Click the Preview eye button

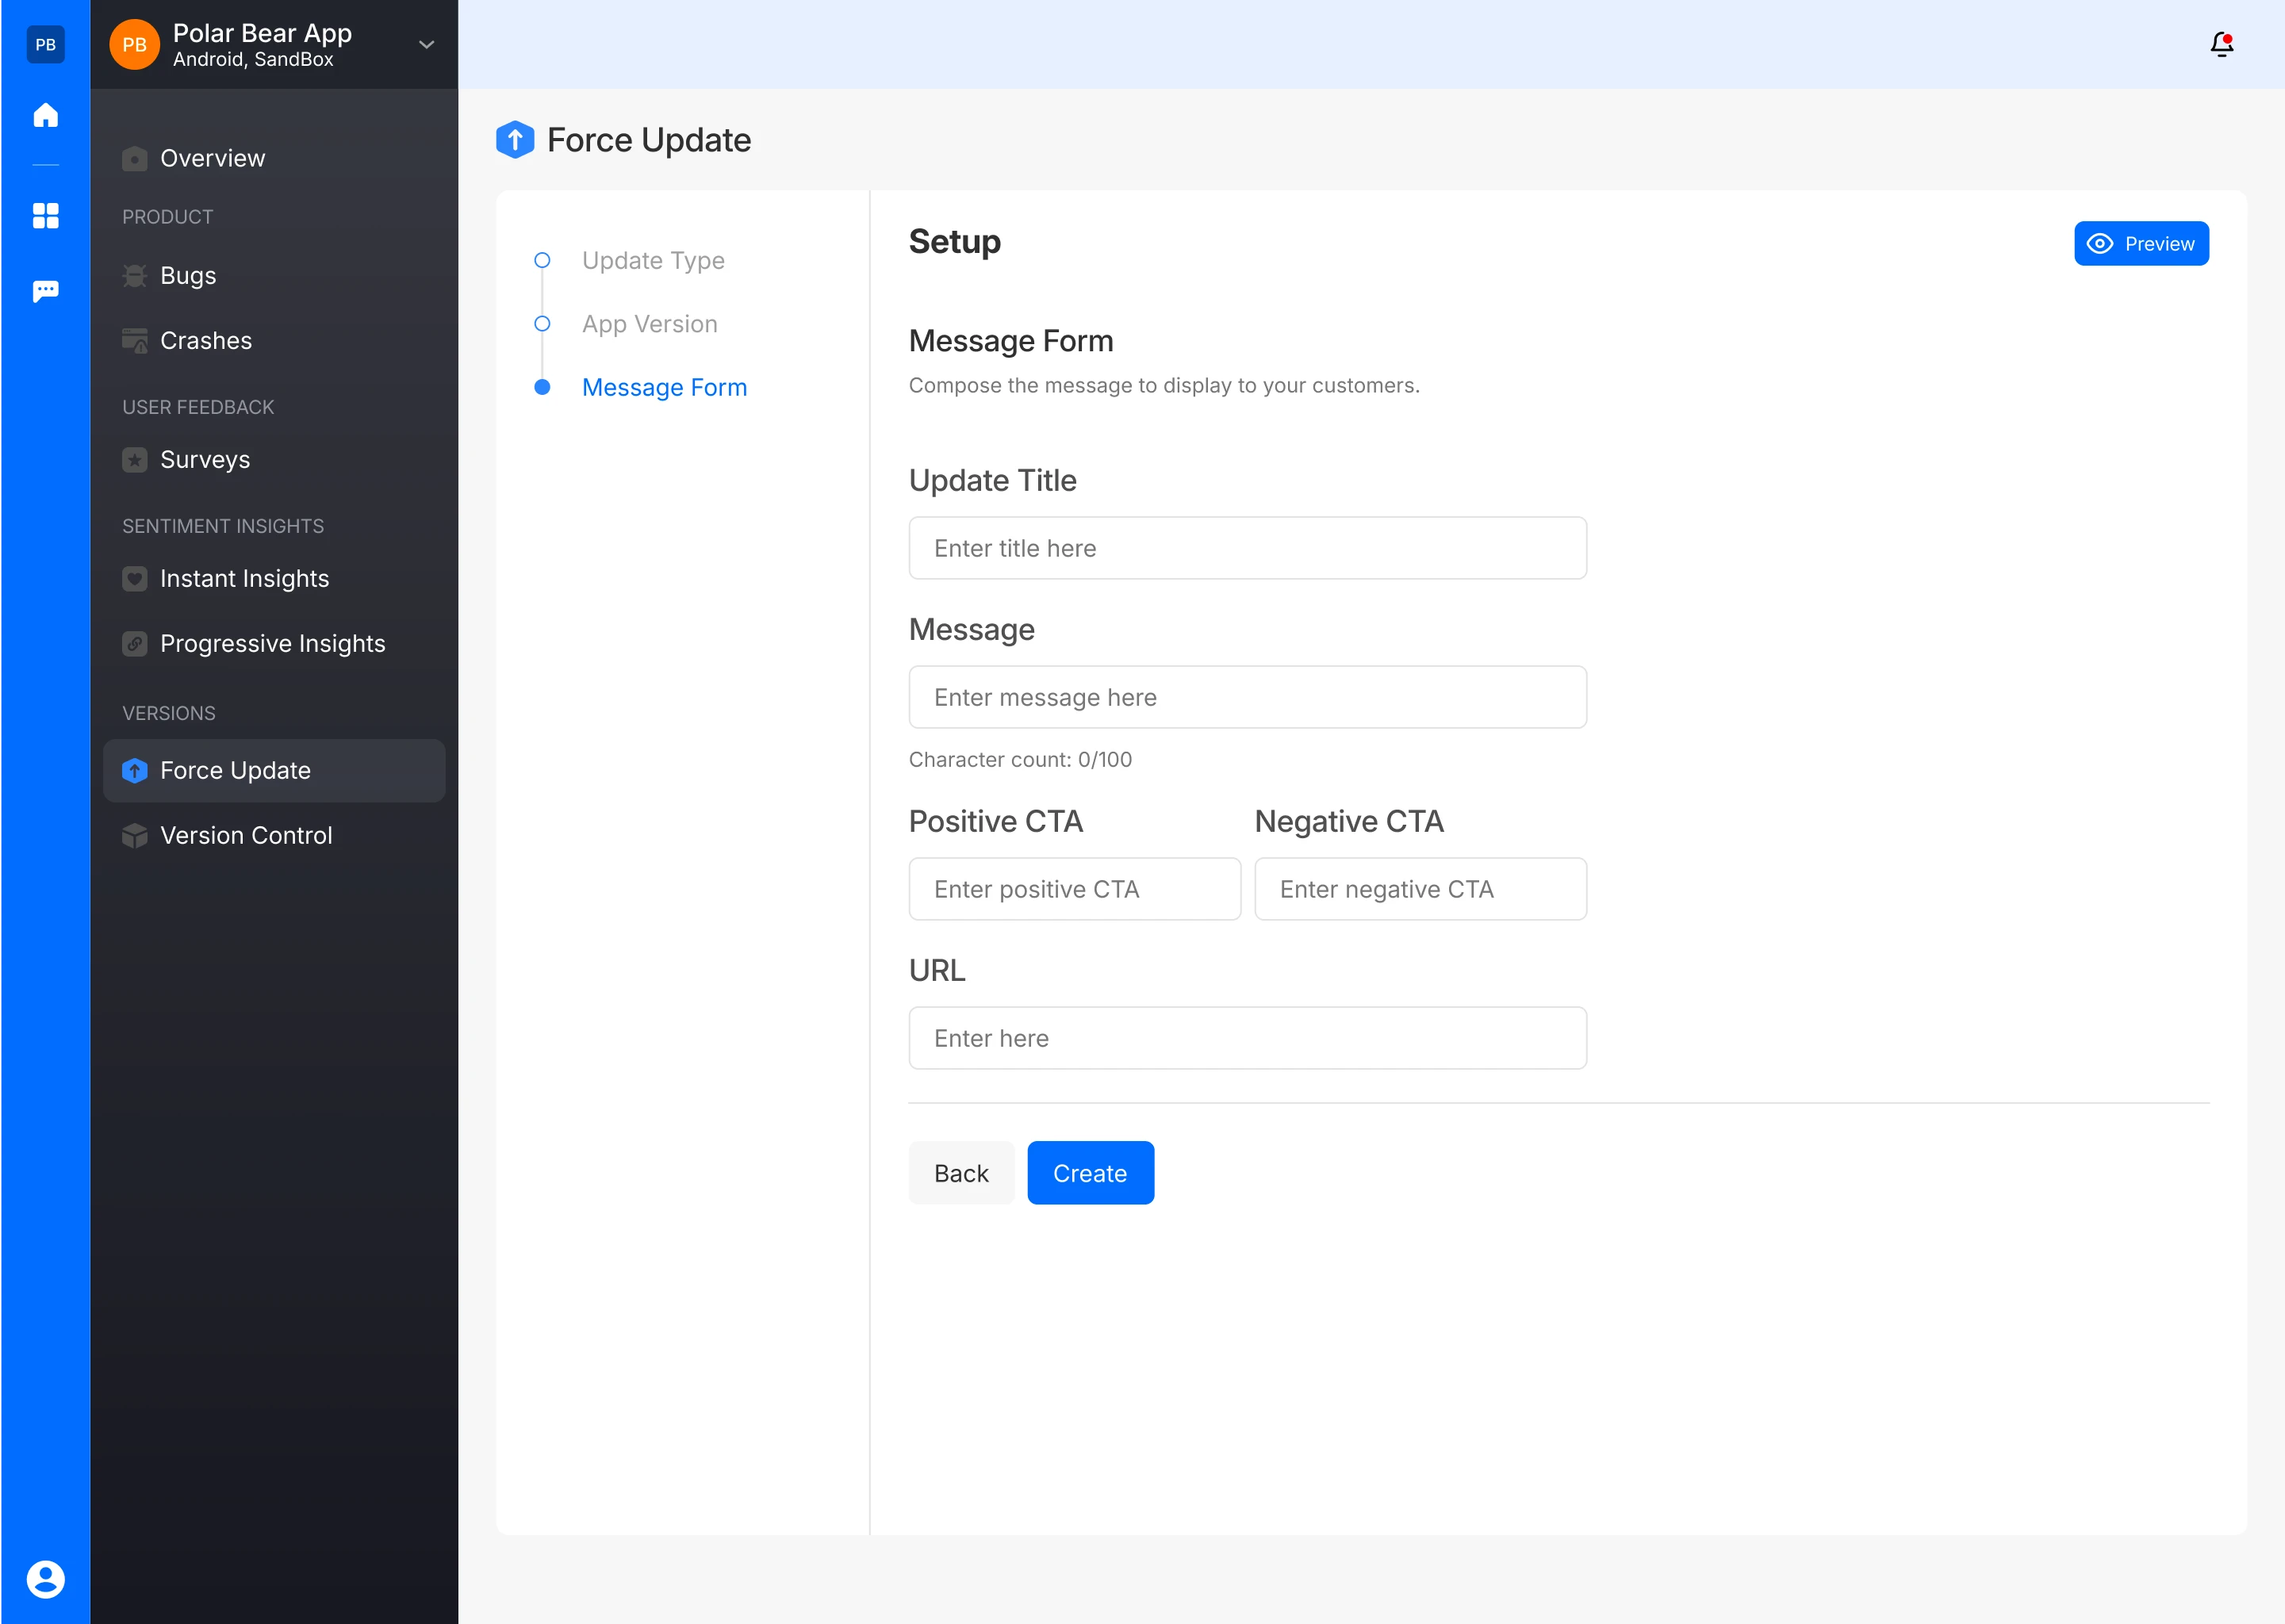tap(2141, 244)
